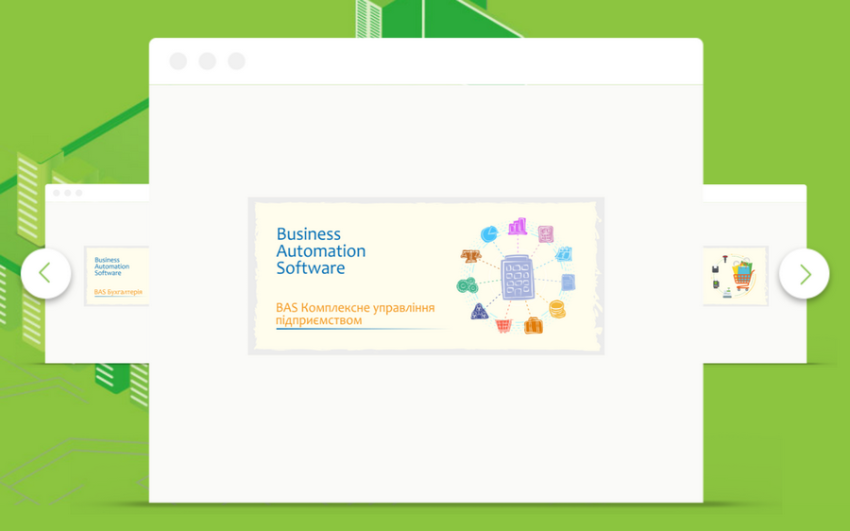Click the BAS Комплексне управління підприємством link

[x=360, y=313]
